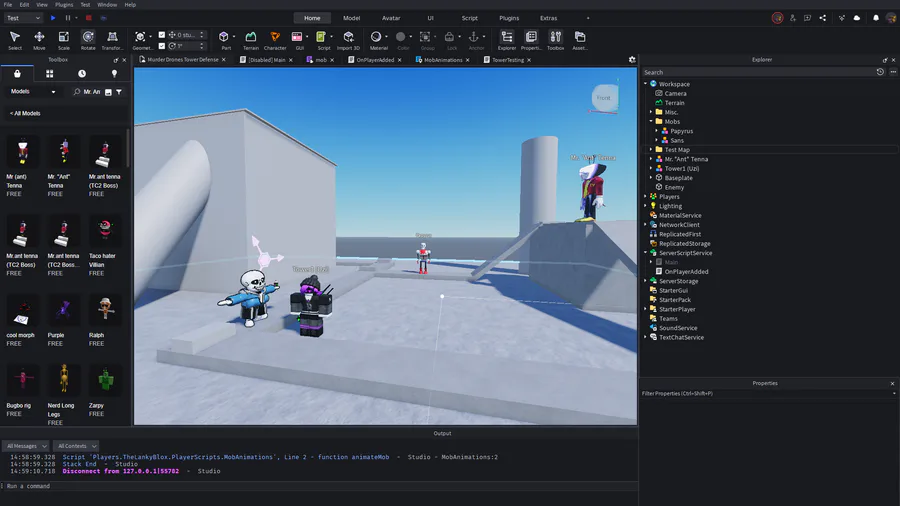Viewport: 900px width, 506px height.
Task: Open Toolbox Creations lightbulb tab
Action: click(x=114, y=73)
